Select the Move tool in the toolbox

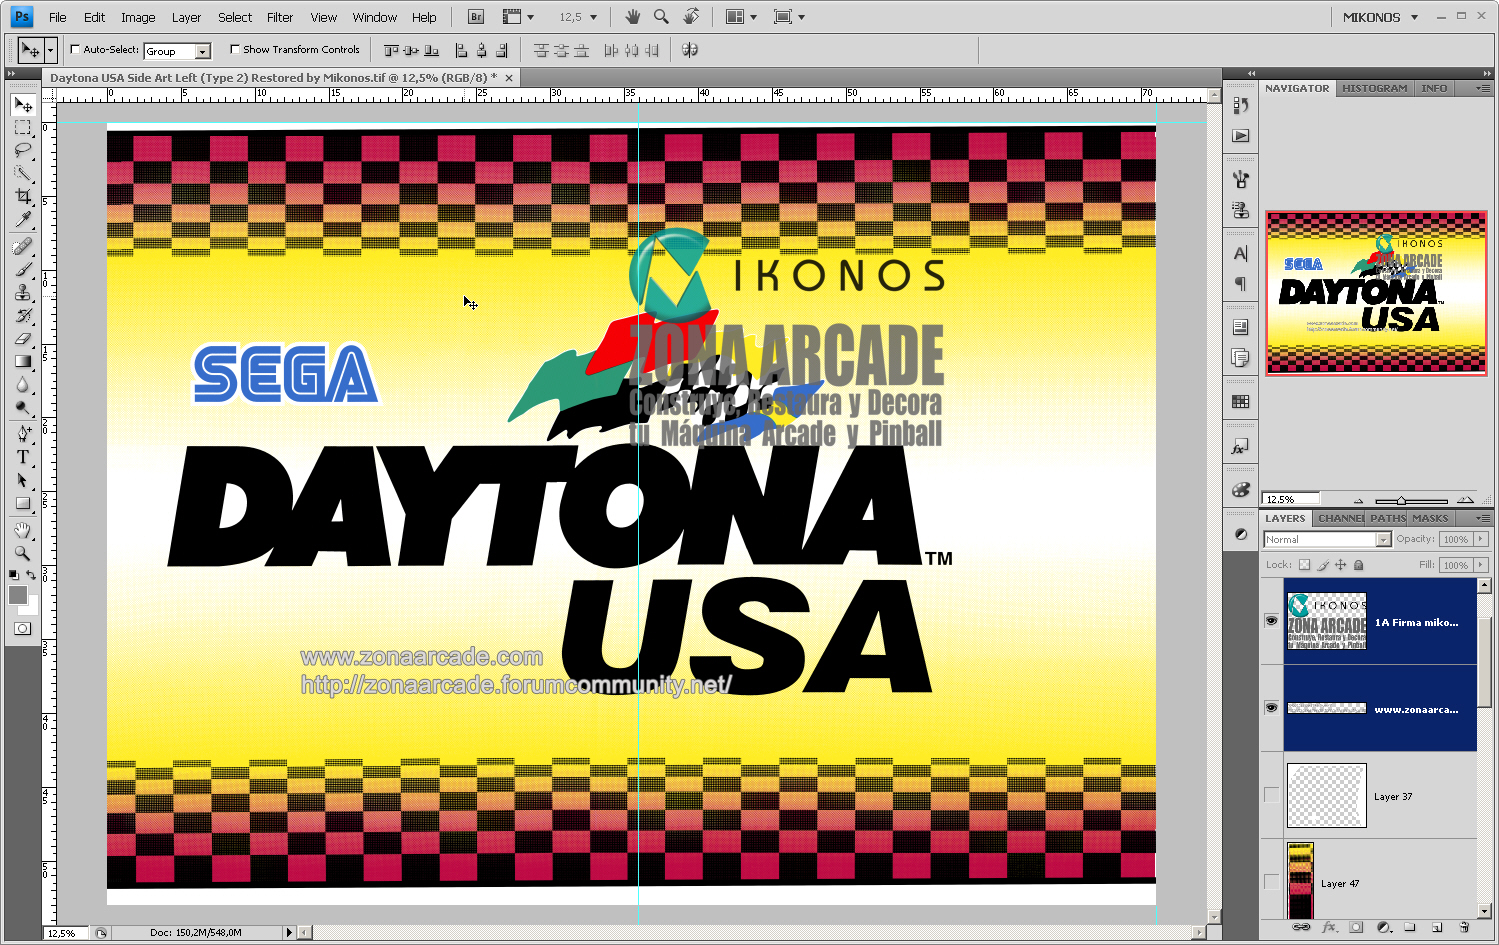[x=23, y=104]
